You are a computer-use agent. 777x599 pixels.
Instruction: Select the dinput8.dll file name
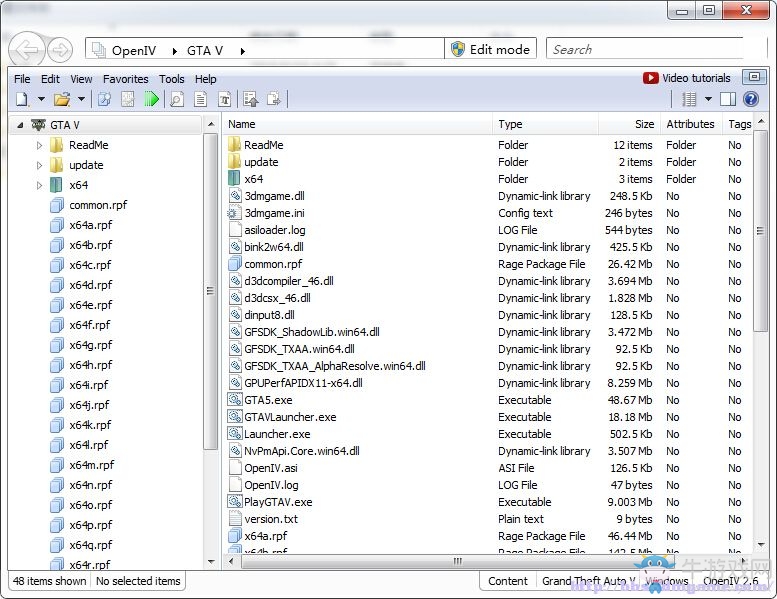click(x=269, y=315)
